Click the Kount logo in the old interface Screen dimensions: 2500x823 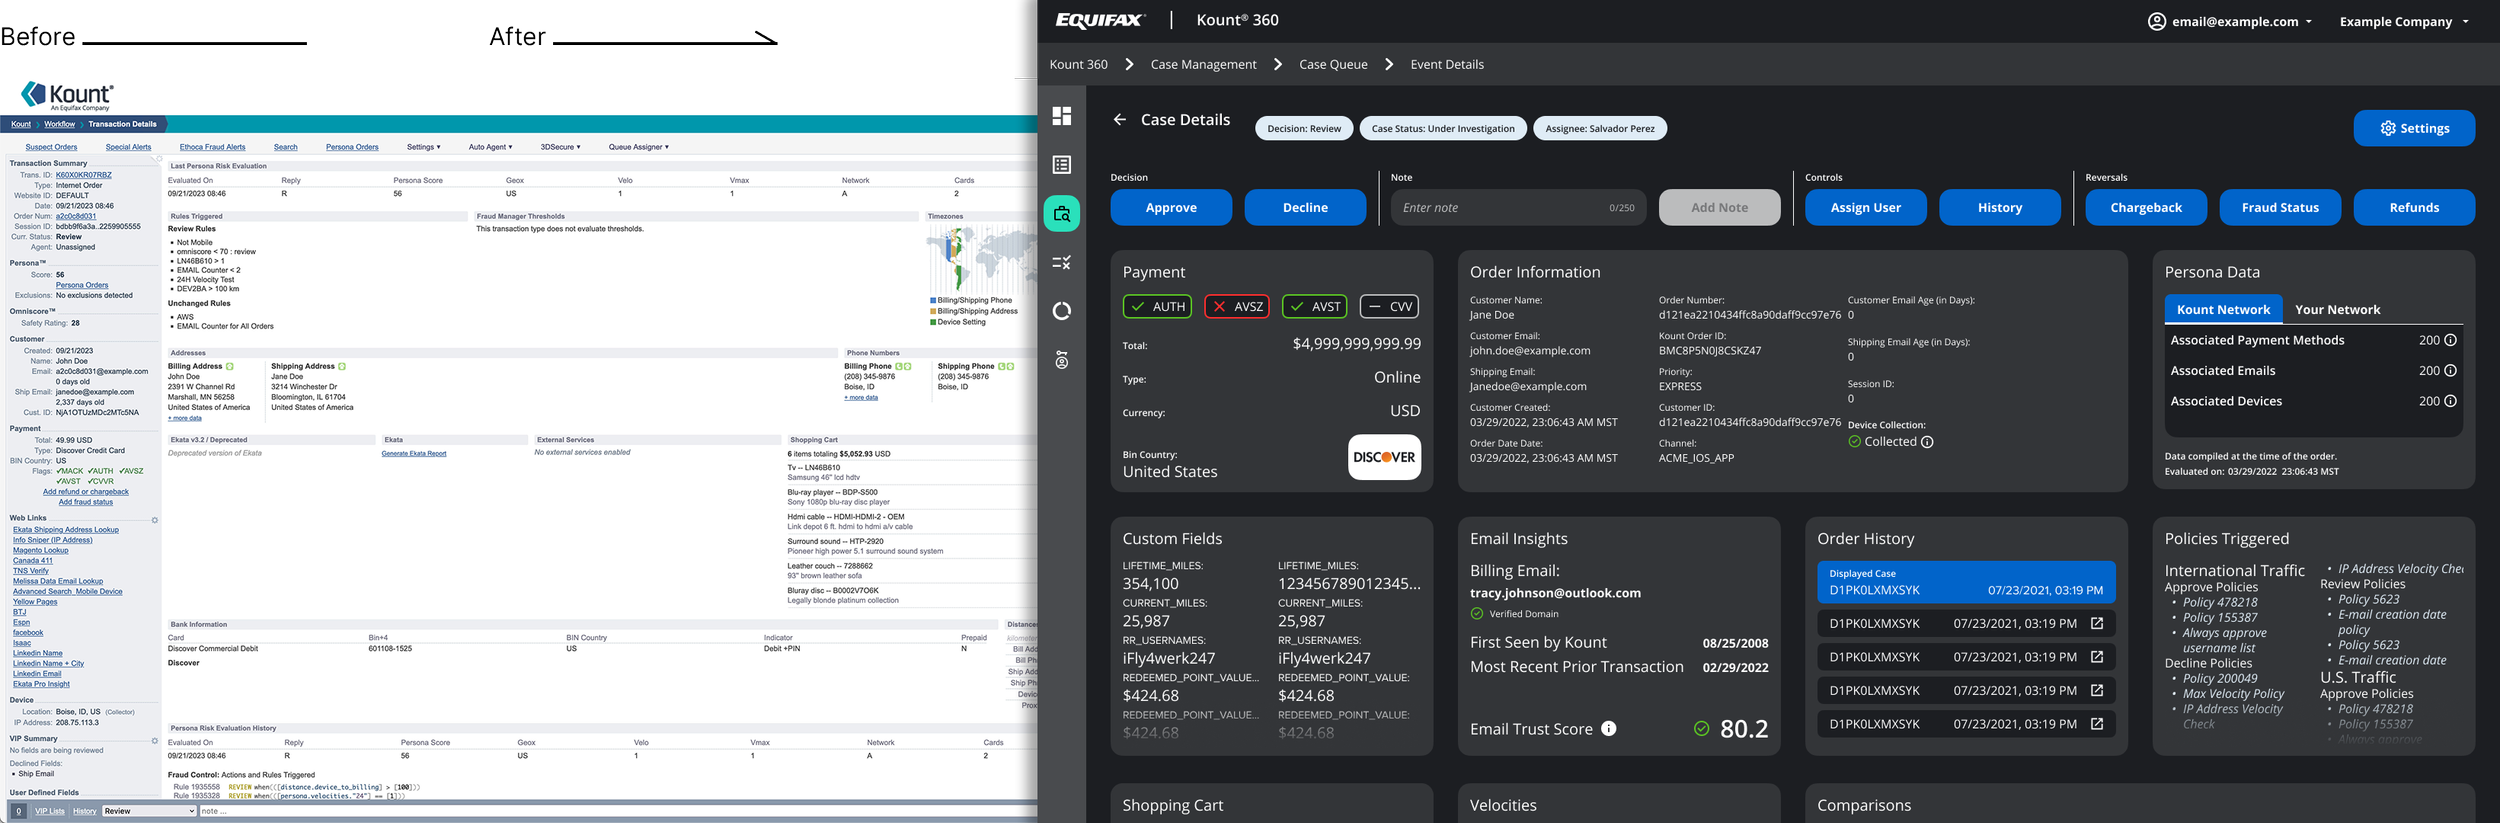[67, 96]
